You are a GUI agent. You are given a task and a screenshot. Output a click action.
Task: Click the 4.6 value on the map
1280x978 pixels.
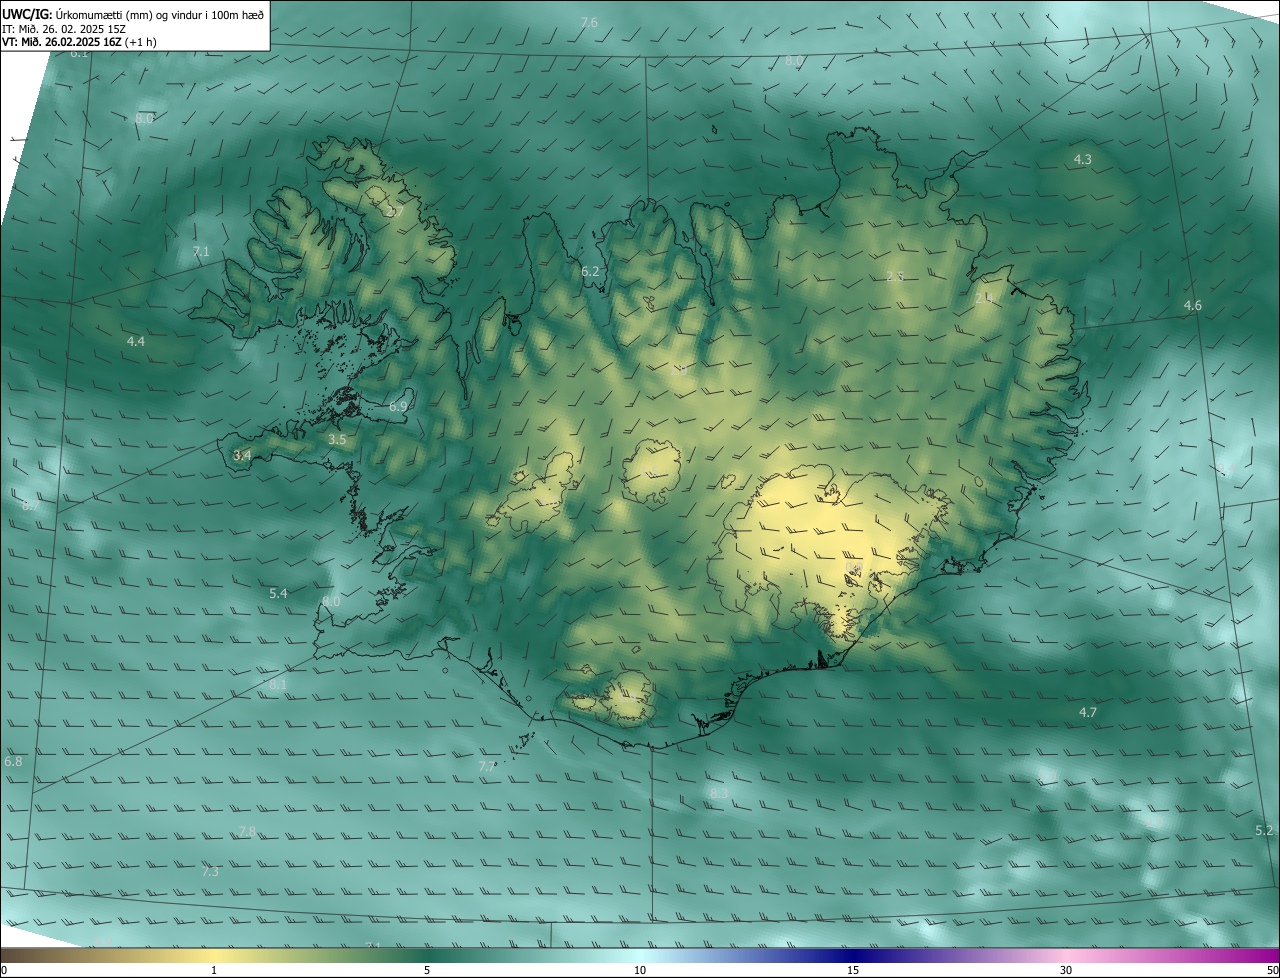[x=1193, y=306]
